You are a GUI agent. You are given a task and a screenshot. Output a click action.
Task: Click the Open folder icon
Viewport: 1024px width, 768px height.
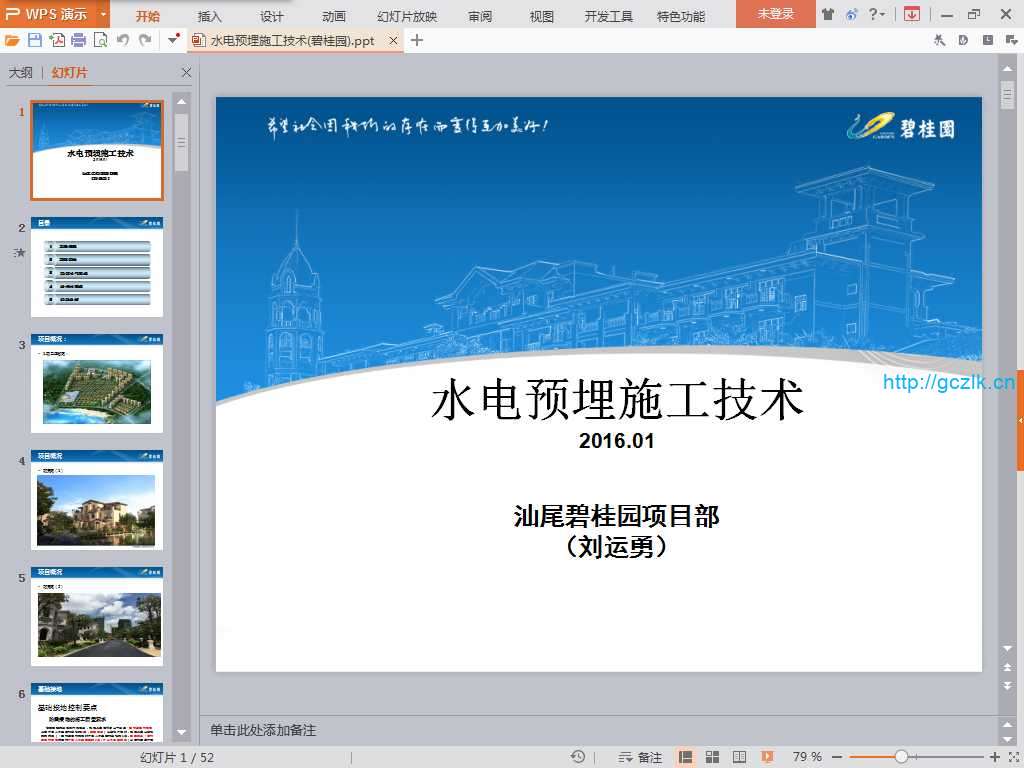click(12, 40)
